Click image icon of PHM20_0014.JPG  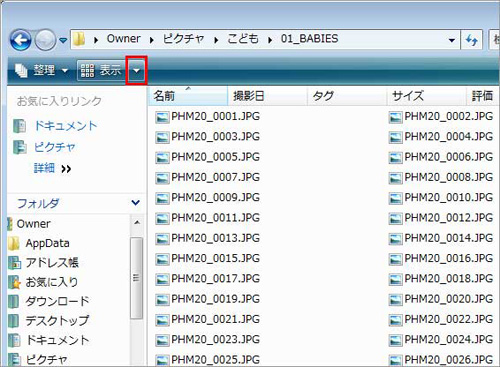pos(395,239)
